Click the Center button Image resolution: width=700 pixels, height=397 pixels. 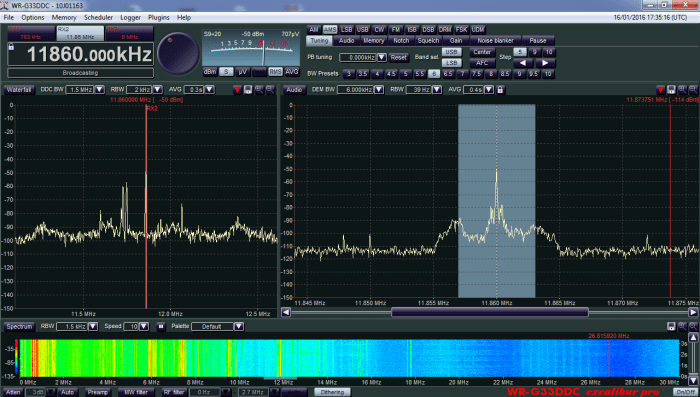[482, 52]
